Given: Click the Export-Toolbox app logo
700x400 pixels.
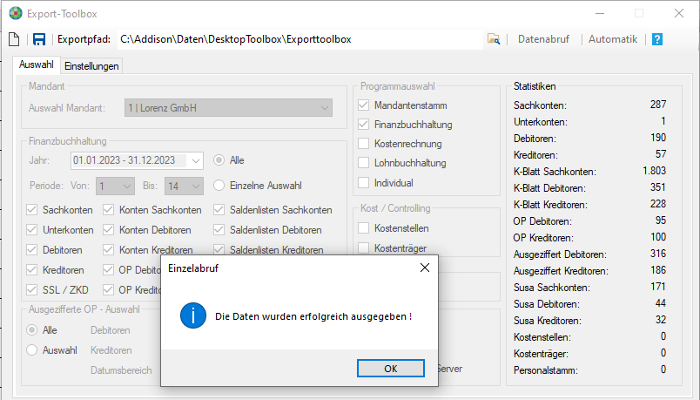Looking at the screenshot, I should 16,13.
